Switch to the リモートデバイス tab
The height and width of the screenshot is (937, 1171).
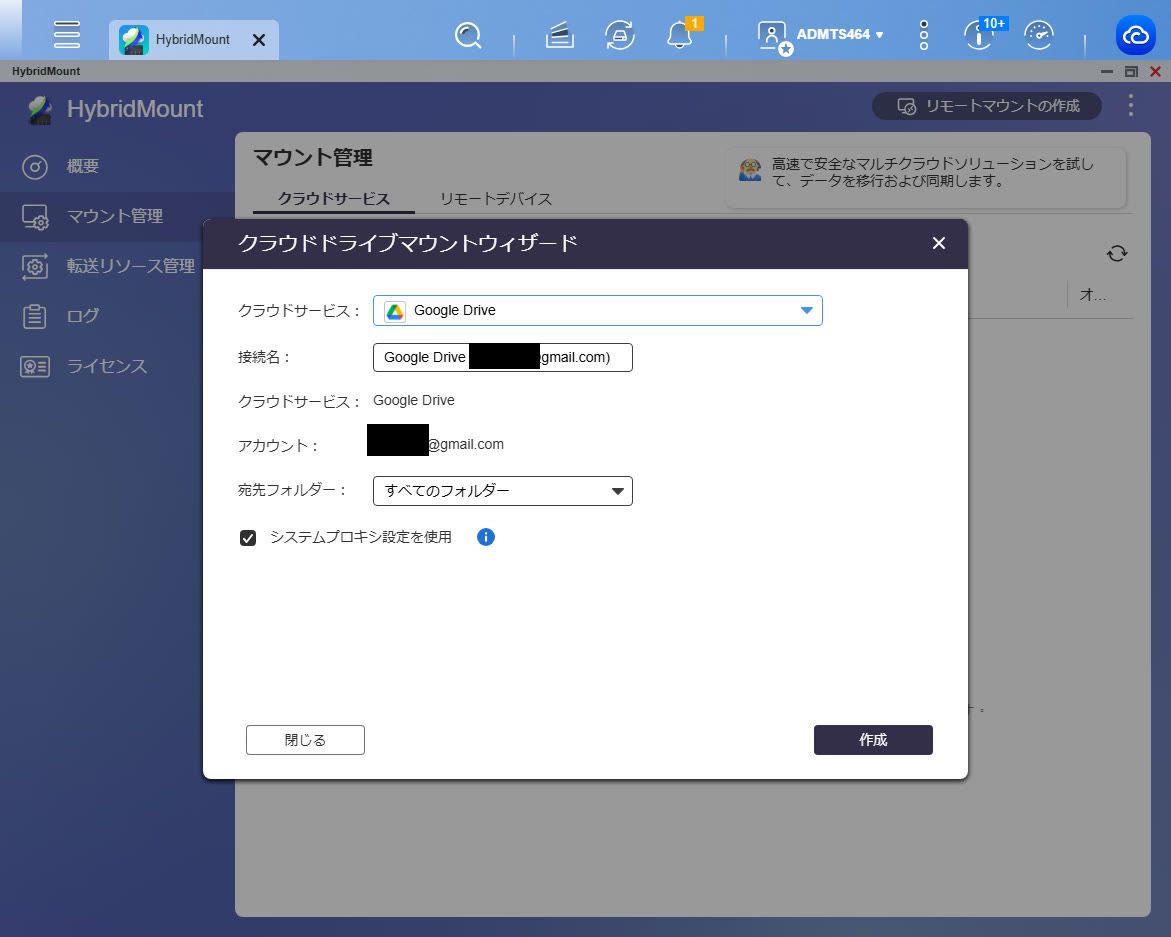click(496, 198)
